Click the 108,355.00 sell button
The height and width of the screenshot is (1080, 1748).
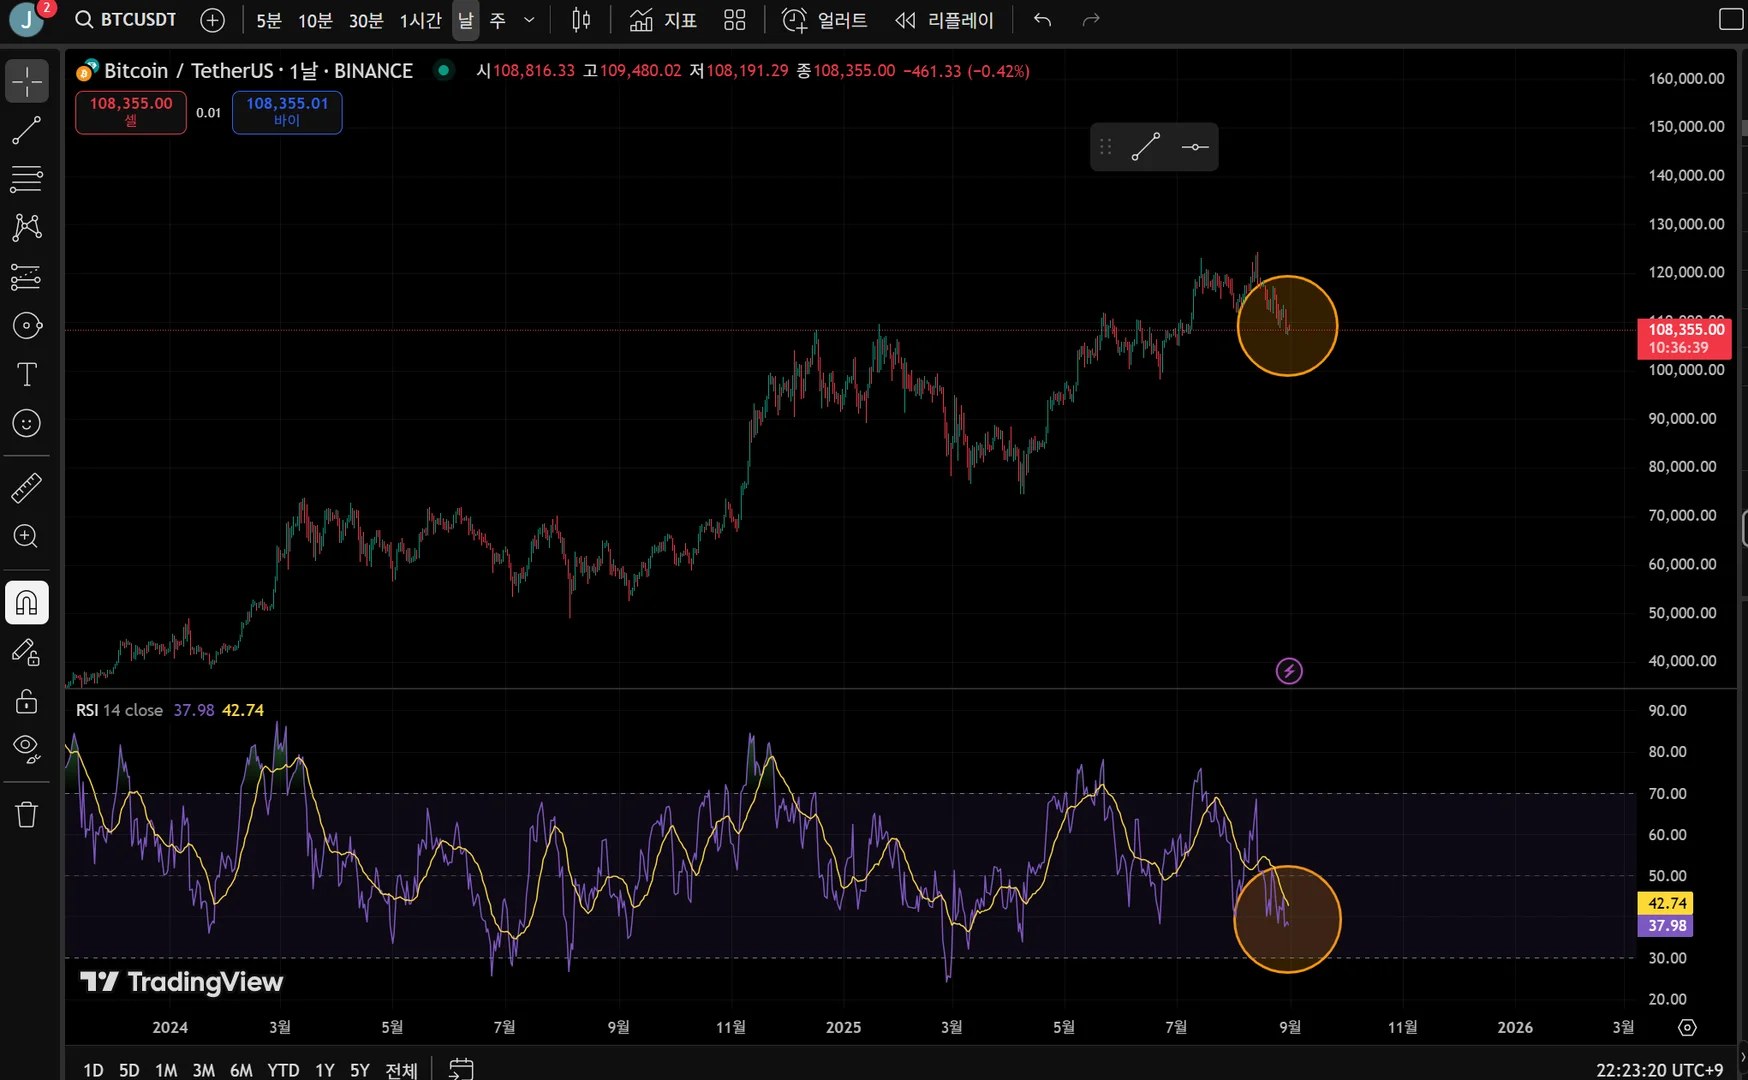pyautogui.click(x=131, y=112)
